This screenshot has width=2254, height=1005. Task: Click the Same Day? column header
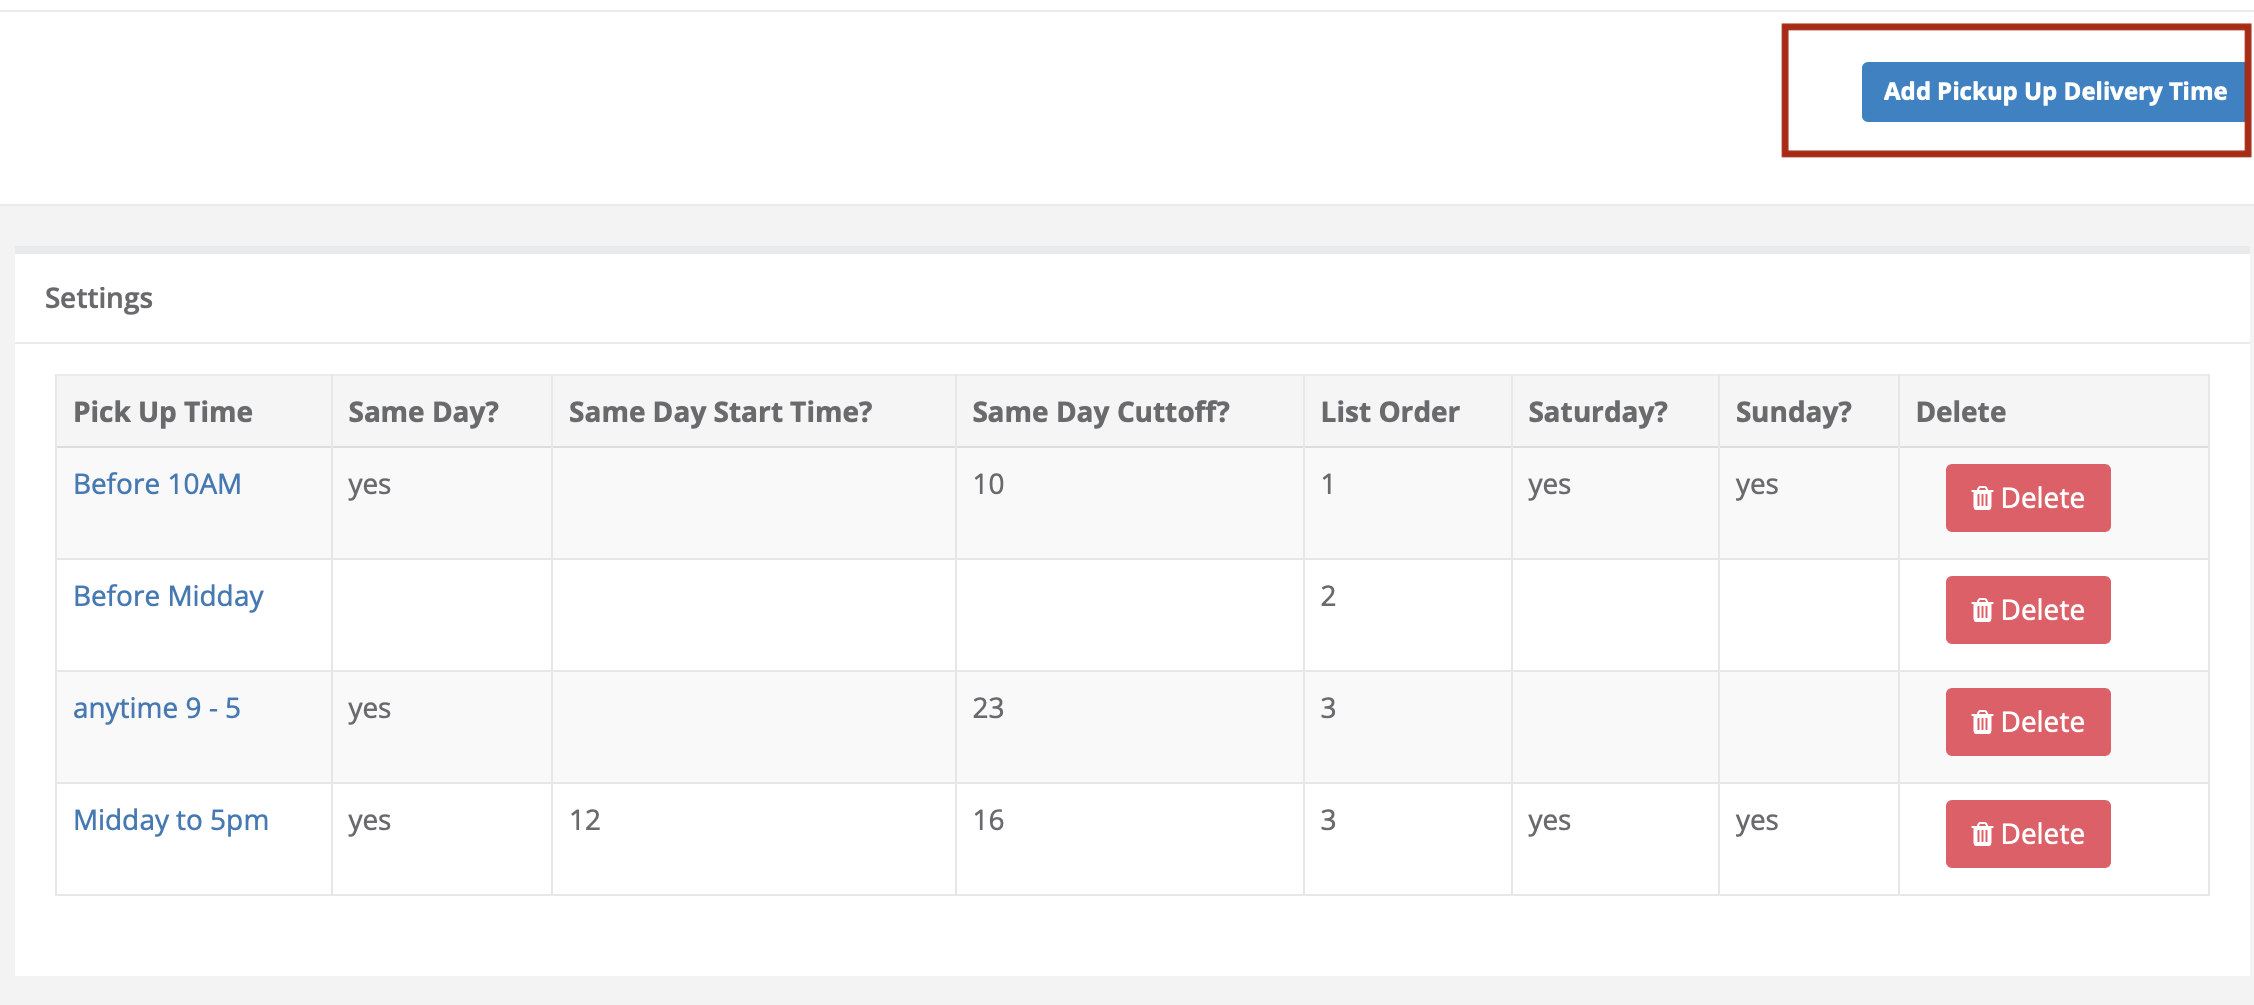click(423, 412)
